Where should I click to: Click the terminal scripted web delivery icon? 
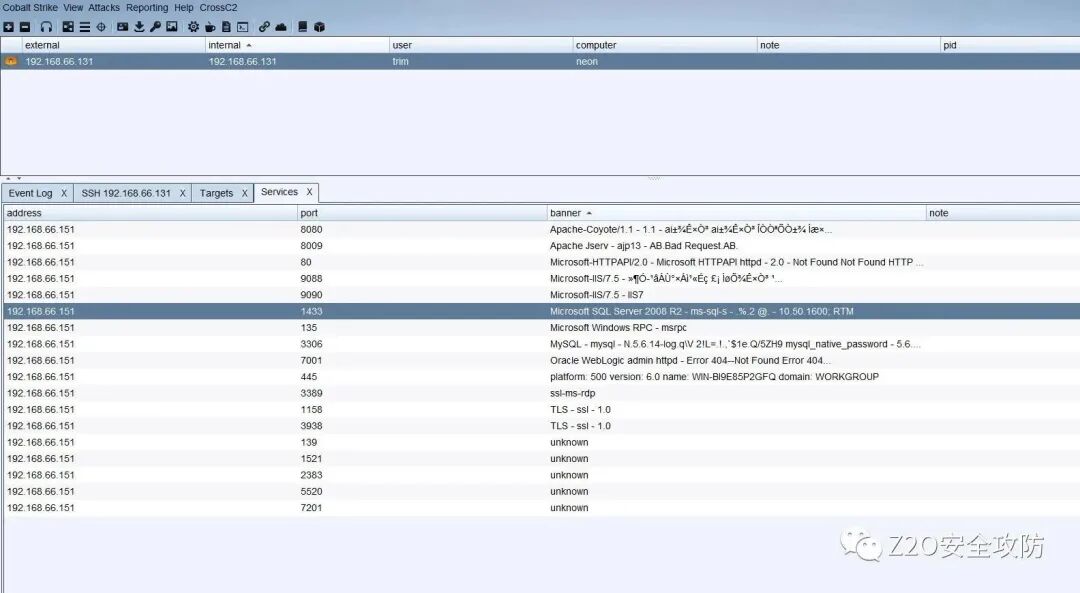tap(242, 27)
